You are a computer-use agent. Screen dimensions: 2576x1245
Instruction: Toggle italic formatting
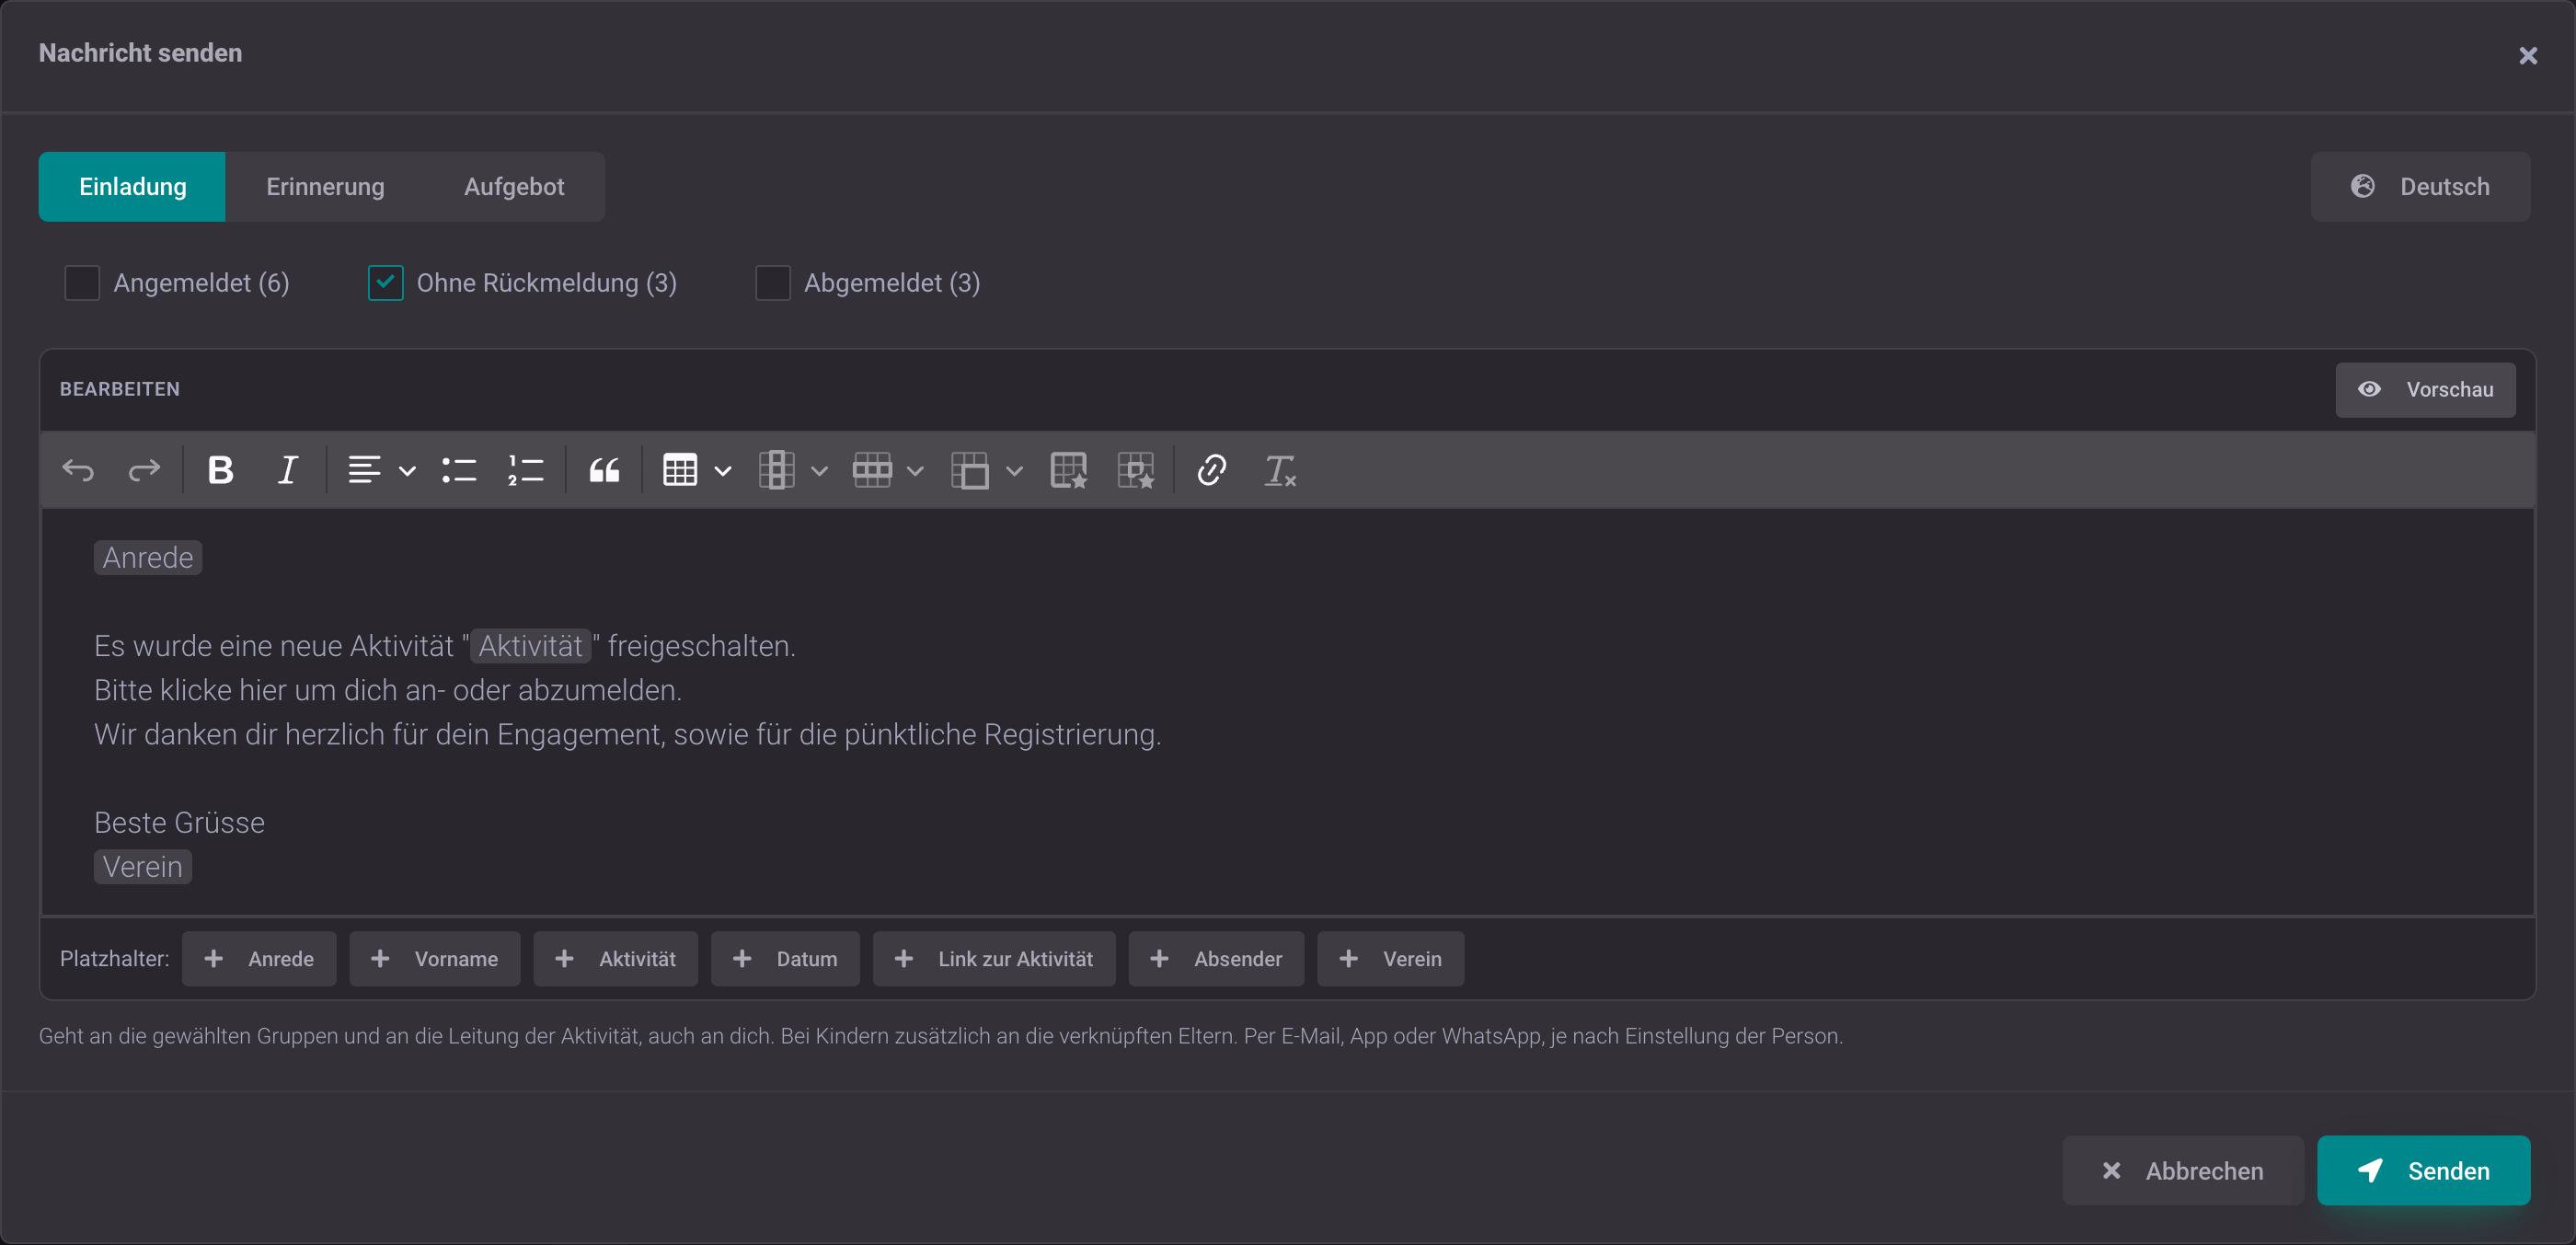pos(287,470)
